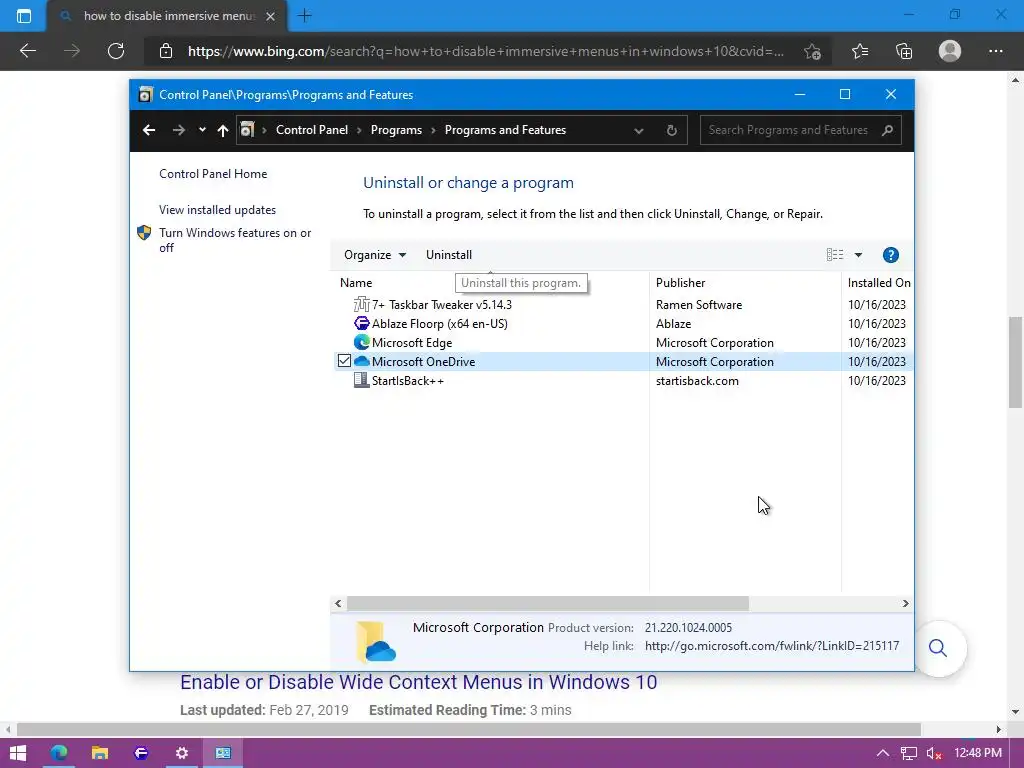The image size is (1024, 768).
Task: Open Turn Windows features on or off
Action: pyautogui.click(x=235, y=240)
